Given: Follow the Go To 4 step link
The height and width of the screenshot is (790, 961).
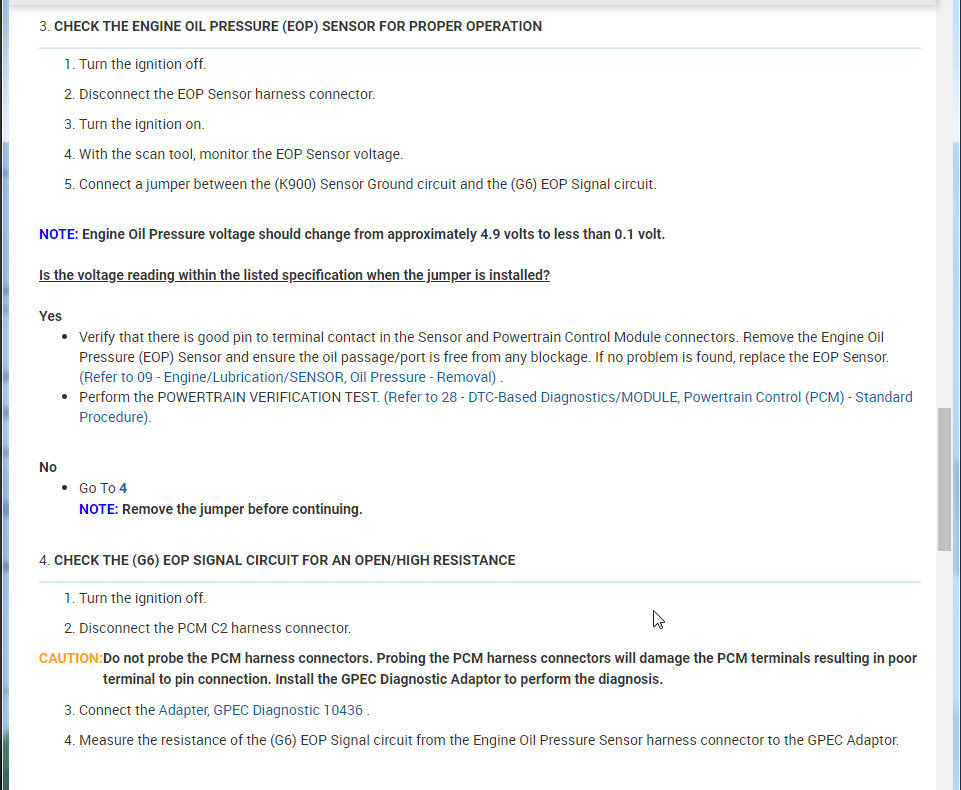Looking at the screenshot, I should pyautogui.click(x=123, y=488).
